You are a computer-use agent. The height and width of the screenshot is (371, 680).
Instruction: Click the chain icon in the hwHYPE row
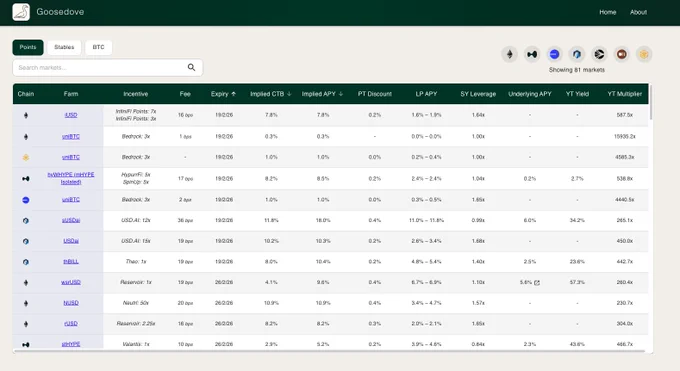pyautogui.click(x=26, y=178)
